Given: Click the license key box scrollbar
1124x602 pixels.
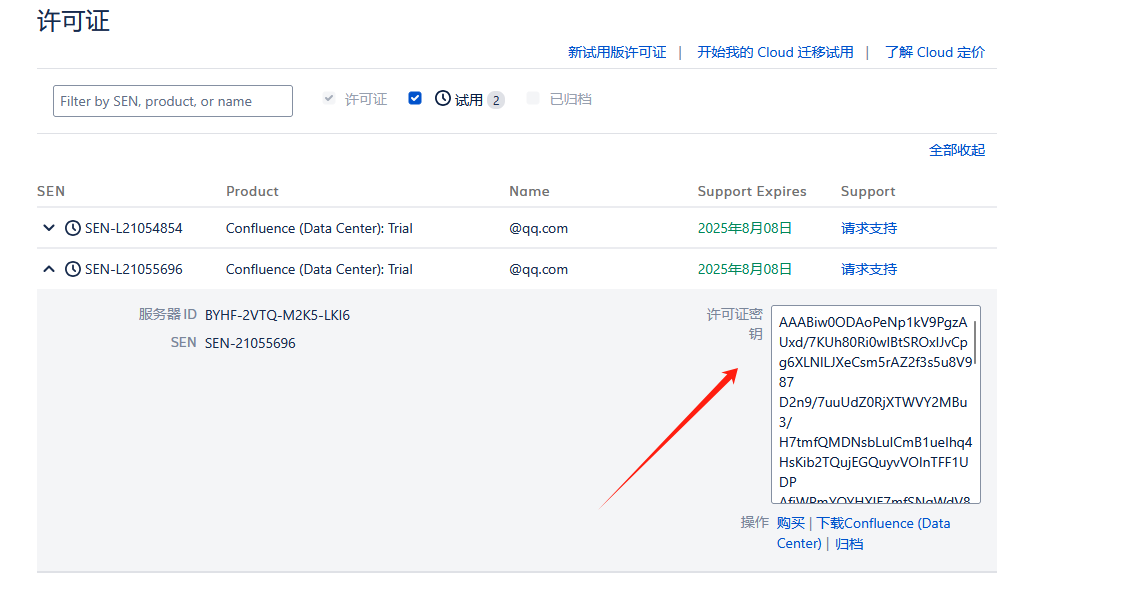Looking at the screenshot, I should [975, 343].
